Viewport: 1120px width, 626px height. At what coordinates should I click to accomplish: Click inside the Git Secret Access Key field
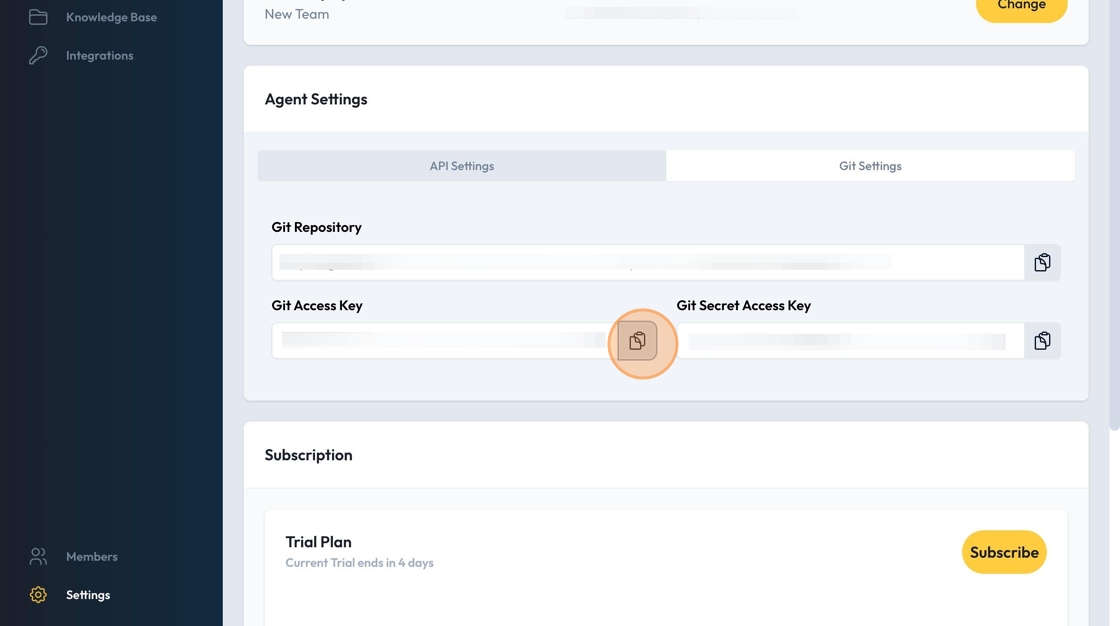point(850,341)
